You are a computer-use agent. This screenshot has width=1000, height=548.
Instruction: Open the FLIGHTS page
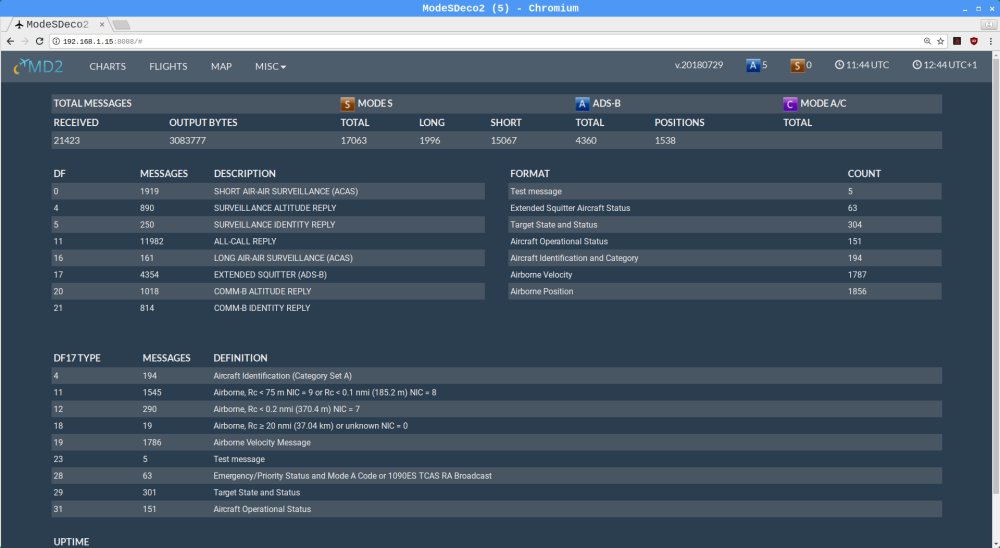pos(168,66)
